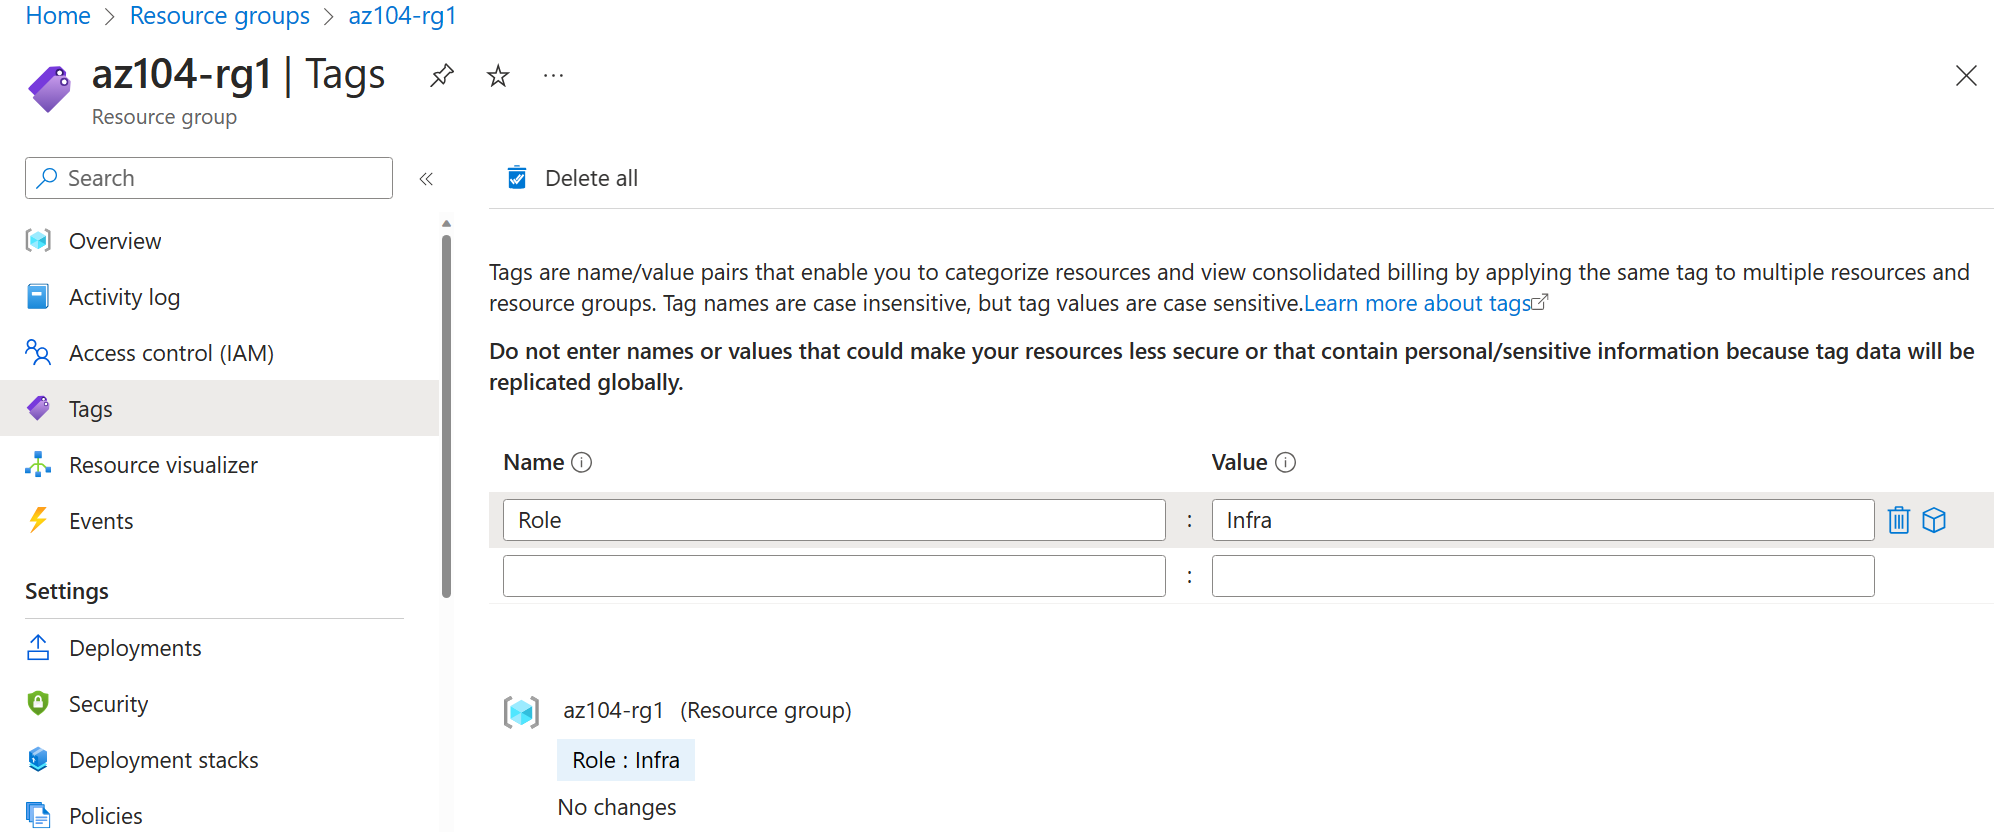
Task: Click the info icon next to Name
Action: point(582,462)
